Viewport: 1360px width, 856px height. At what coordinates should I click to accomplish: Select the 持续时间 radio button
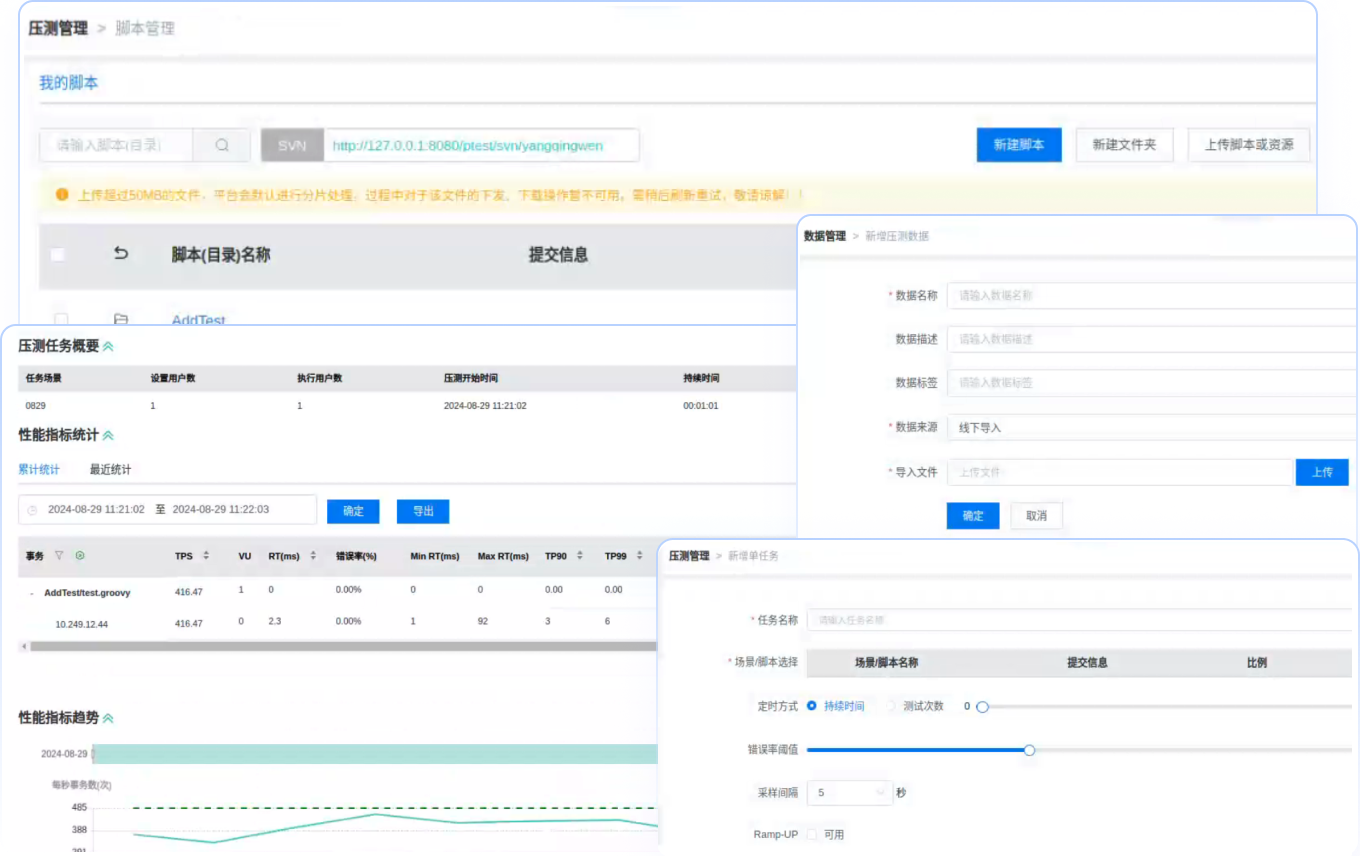812,706
